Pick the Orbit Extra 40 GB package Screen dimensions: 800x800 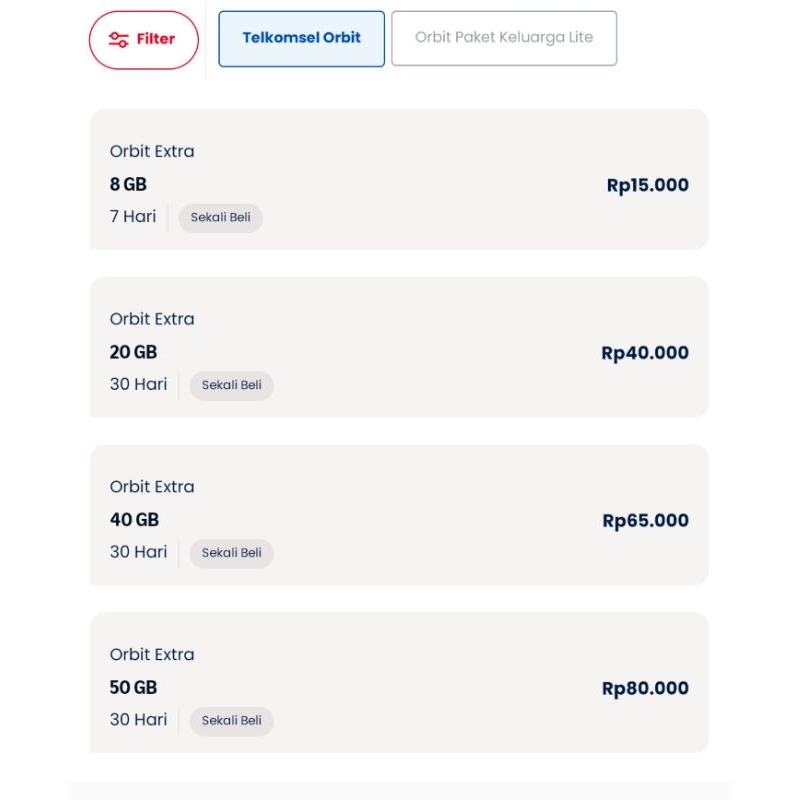click(x=399, y=515)
